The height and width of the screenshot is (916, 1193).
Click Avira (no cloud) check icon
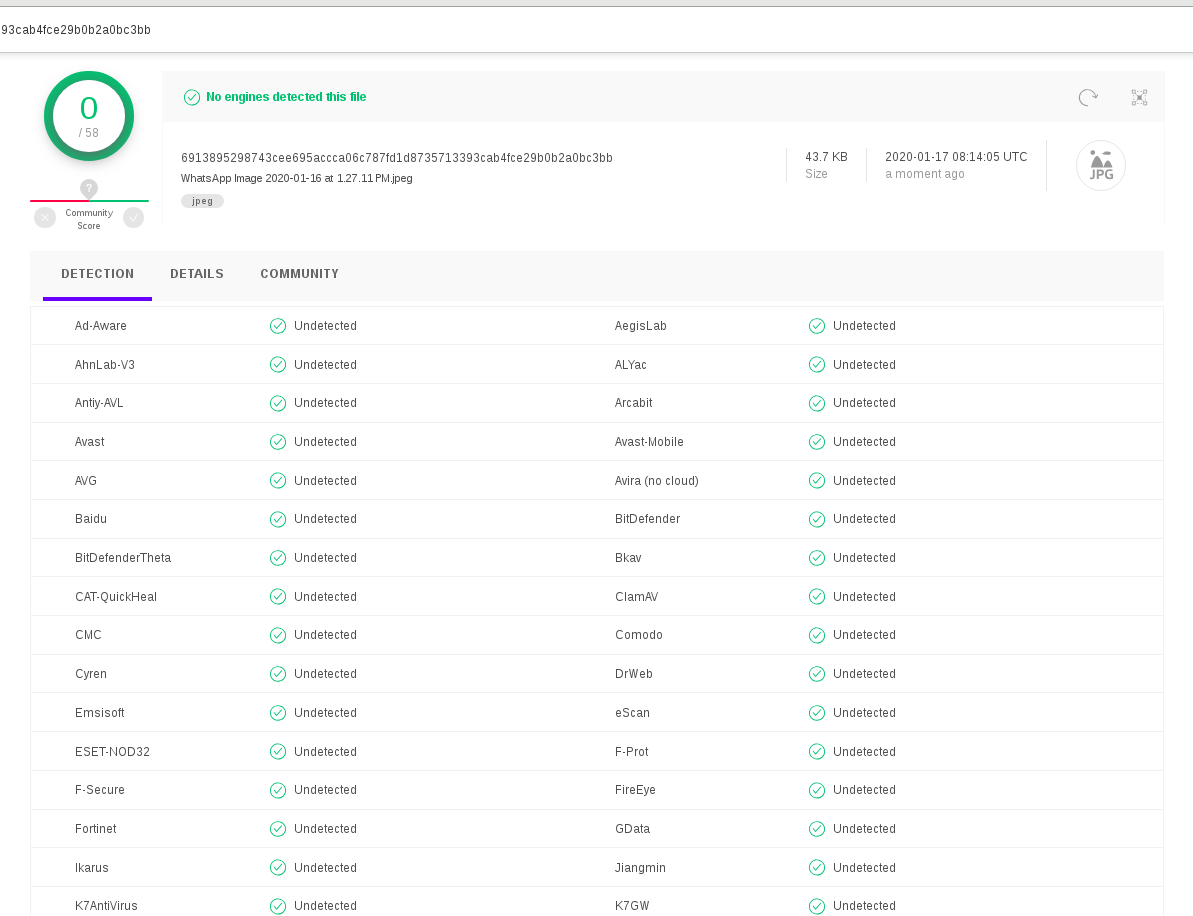[x=816, y=481]
